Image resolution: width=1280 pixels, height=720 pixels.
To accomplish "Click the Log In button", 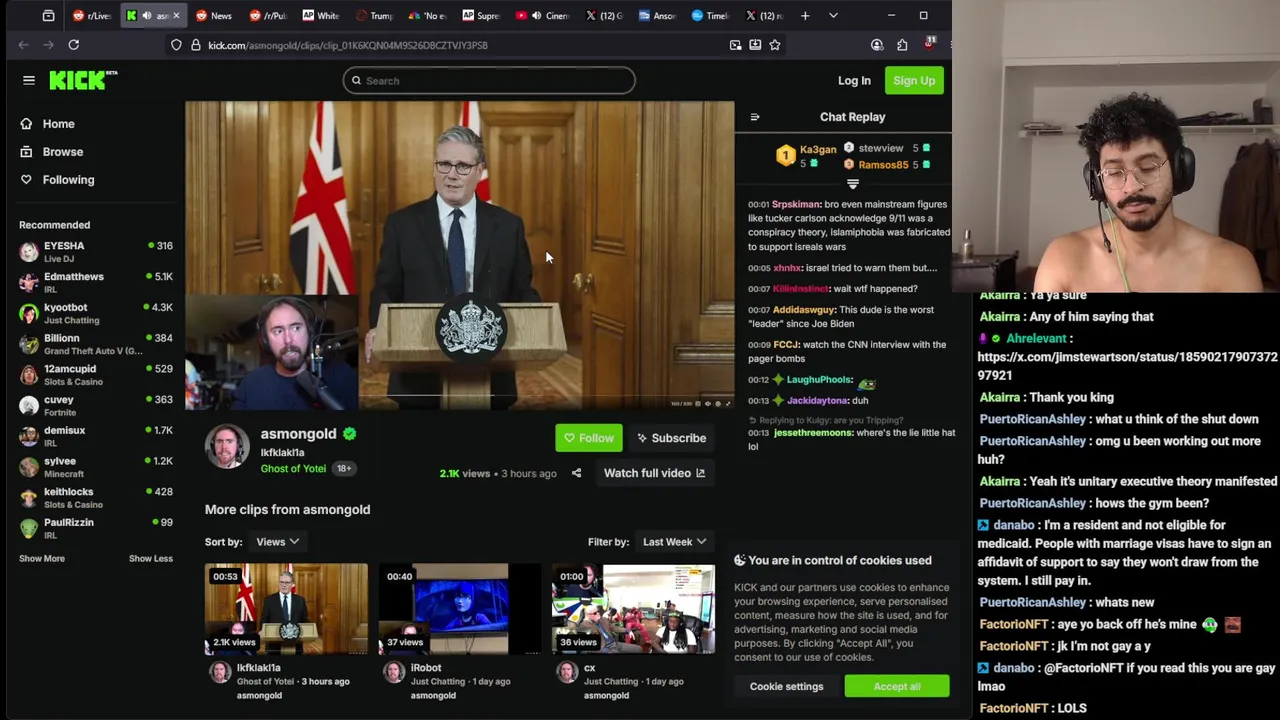I will coord(854,81).
